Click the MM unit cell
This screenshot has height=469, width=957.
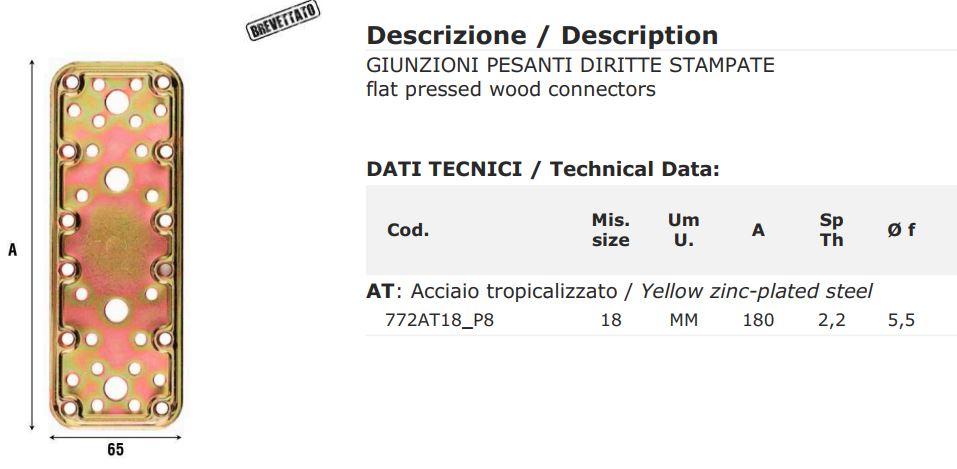(x=683, y=321)
